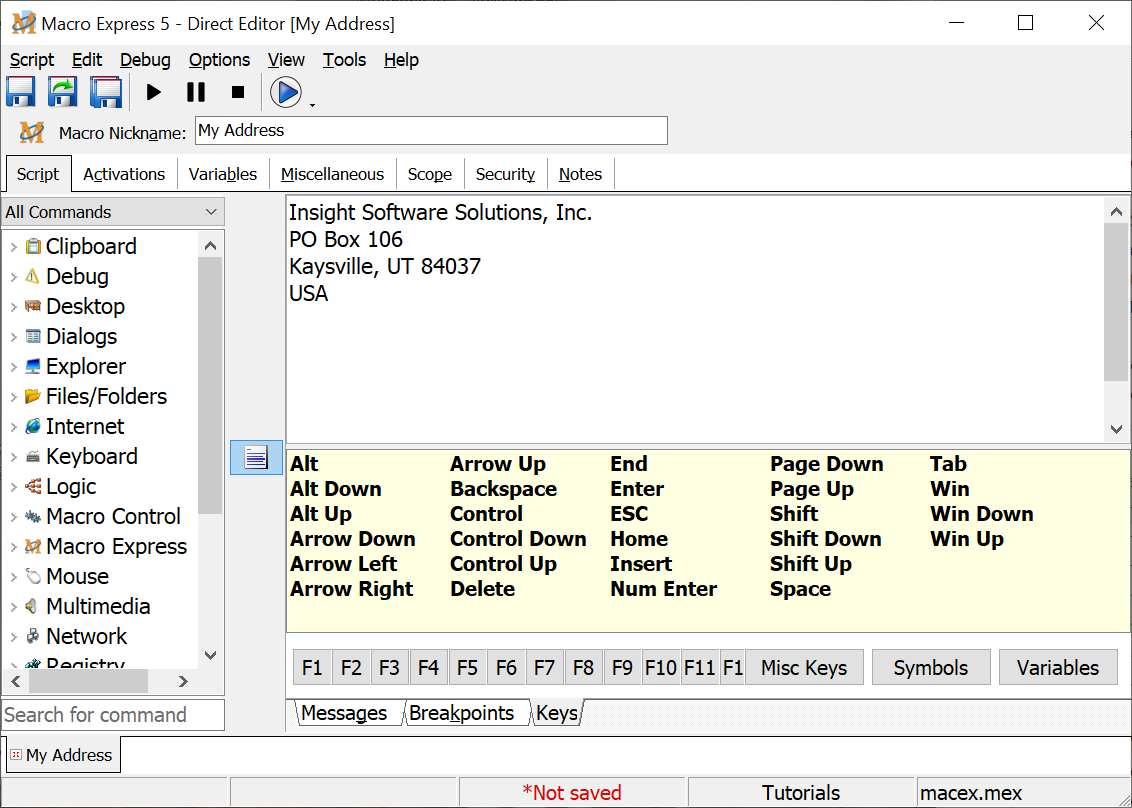Viewport: 1132px width, 808px height.
Task: Click the text view icon beside key list
Action: 256,458
